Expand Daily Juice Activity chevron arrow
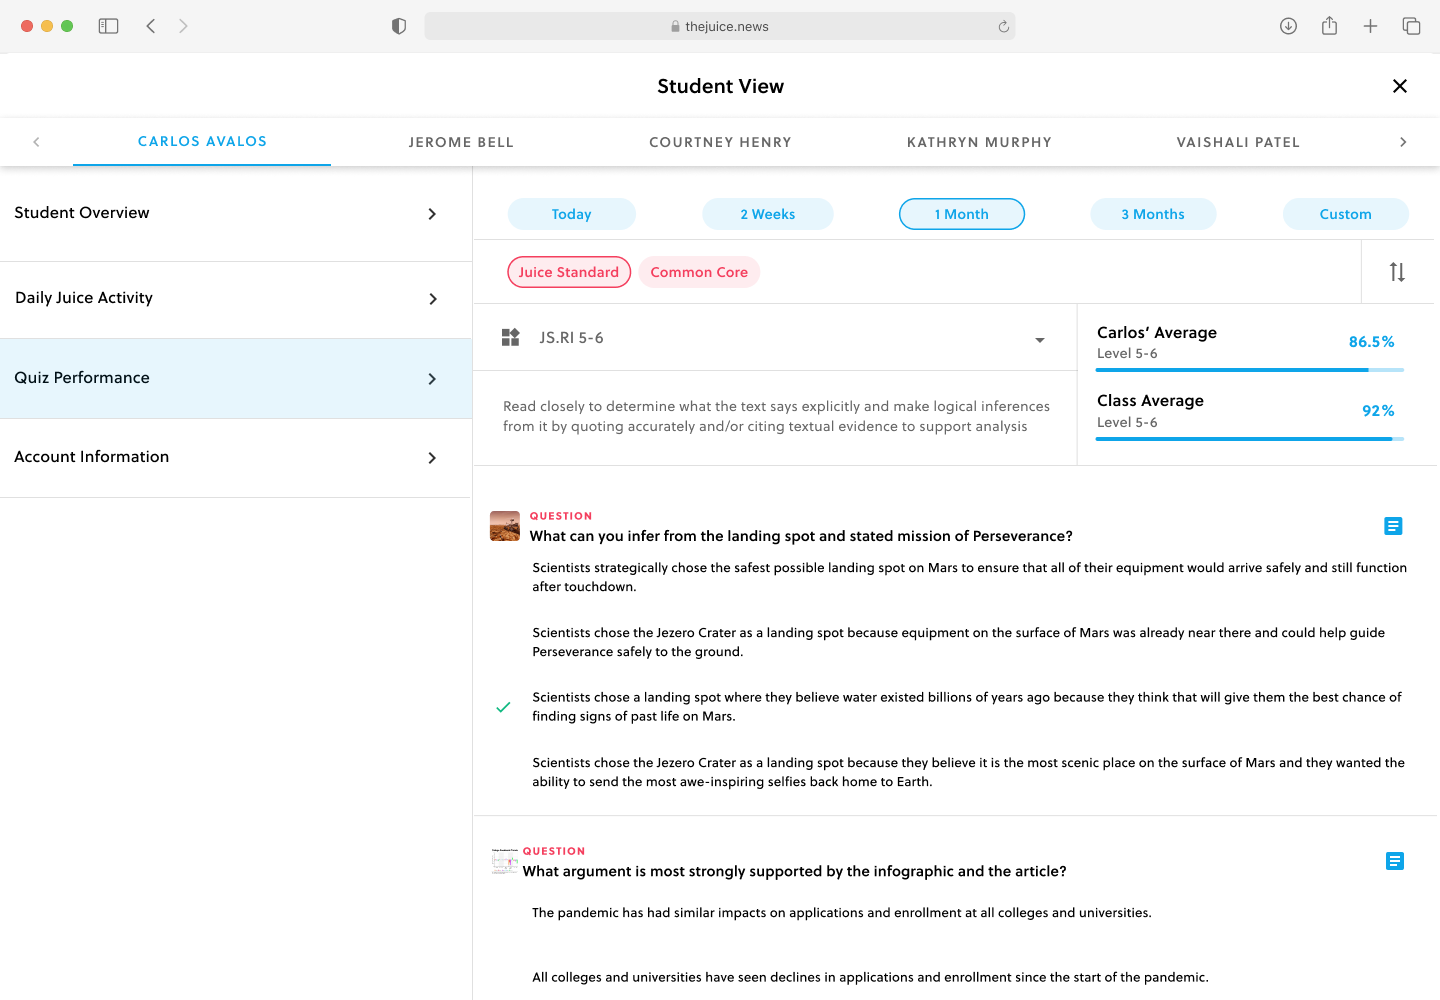 (x=432, y=299)
